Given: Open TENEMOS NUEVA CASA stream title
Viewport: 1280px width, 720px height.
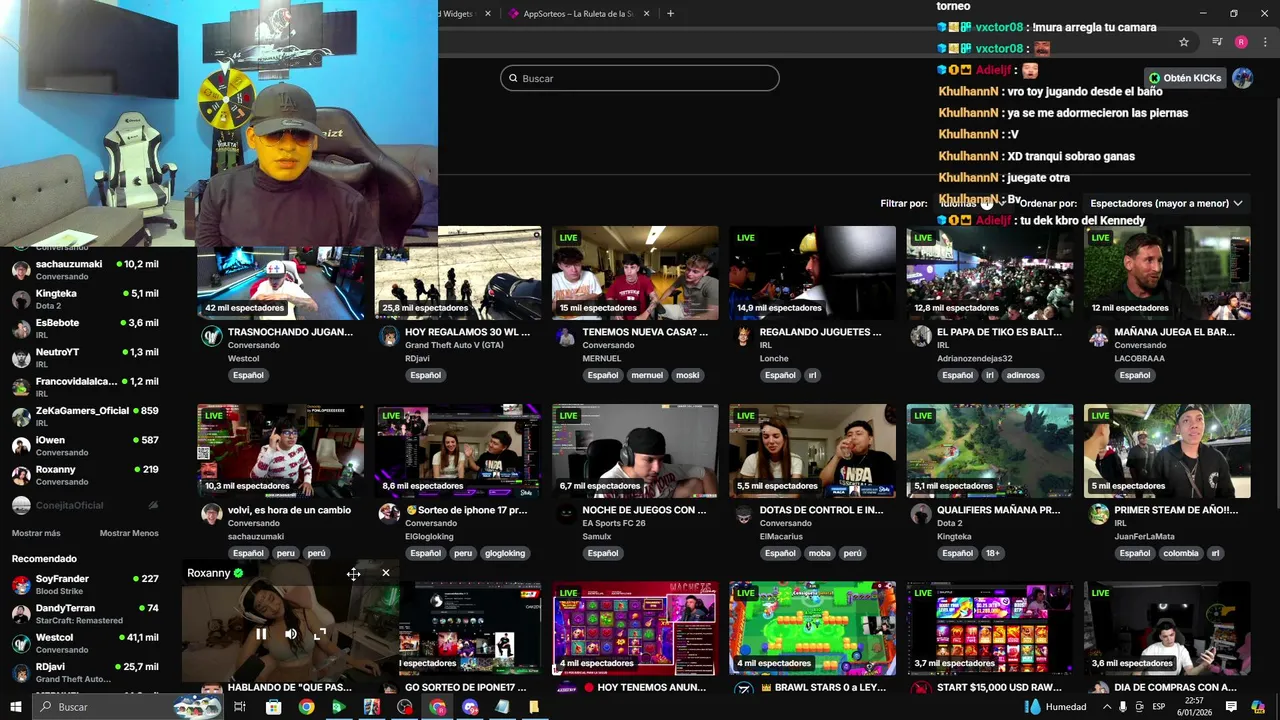Looking at the screenshot, I should (645, 332).
